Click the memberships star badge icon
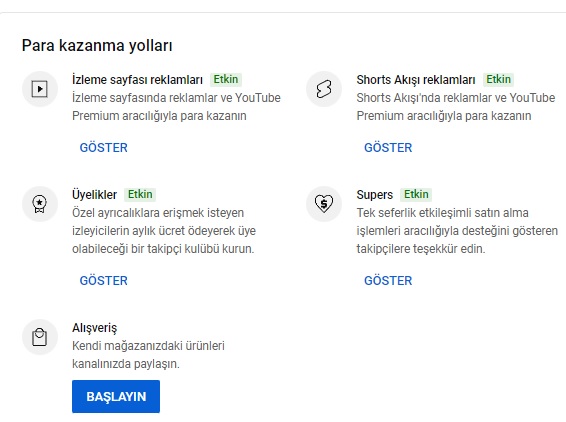 pos(40,204)
